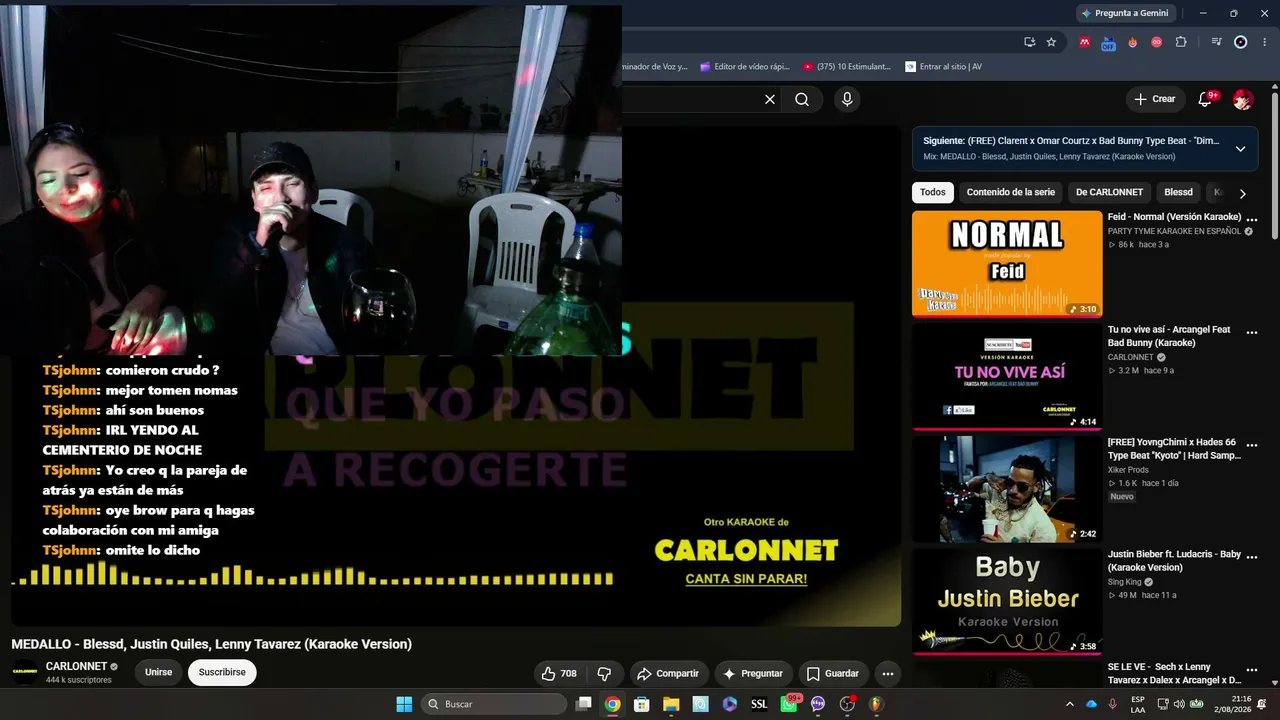This screenshot has height=720, width=1280.
Task: Click the Unirse channel button
Action: pyautogui.click(x=158, y=673)
